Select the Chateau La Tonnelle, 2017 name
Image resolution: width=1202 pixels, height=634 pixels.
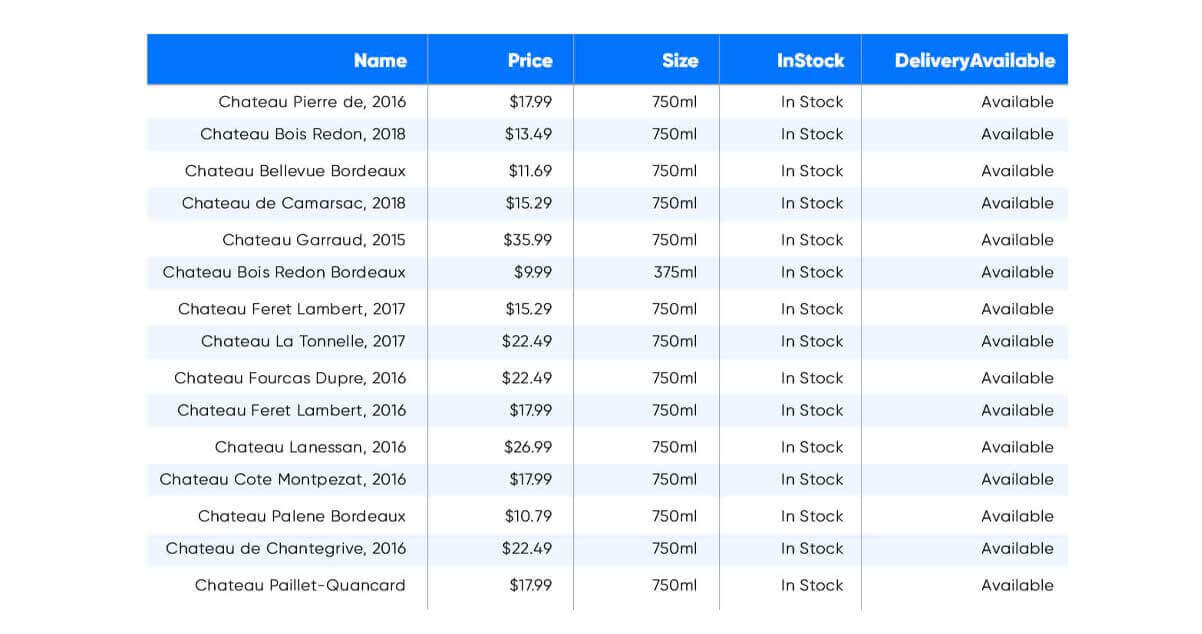coord(303,341)
